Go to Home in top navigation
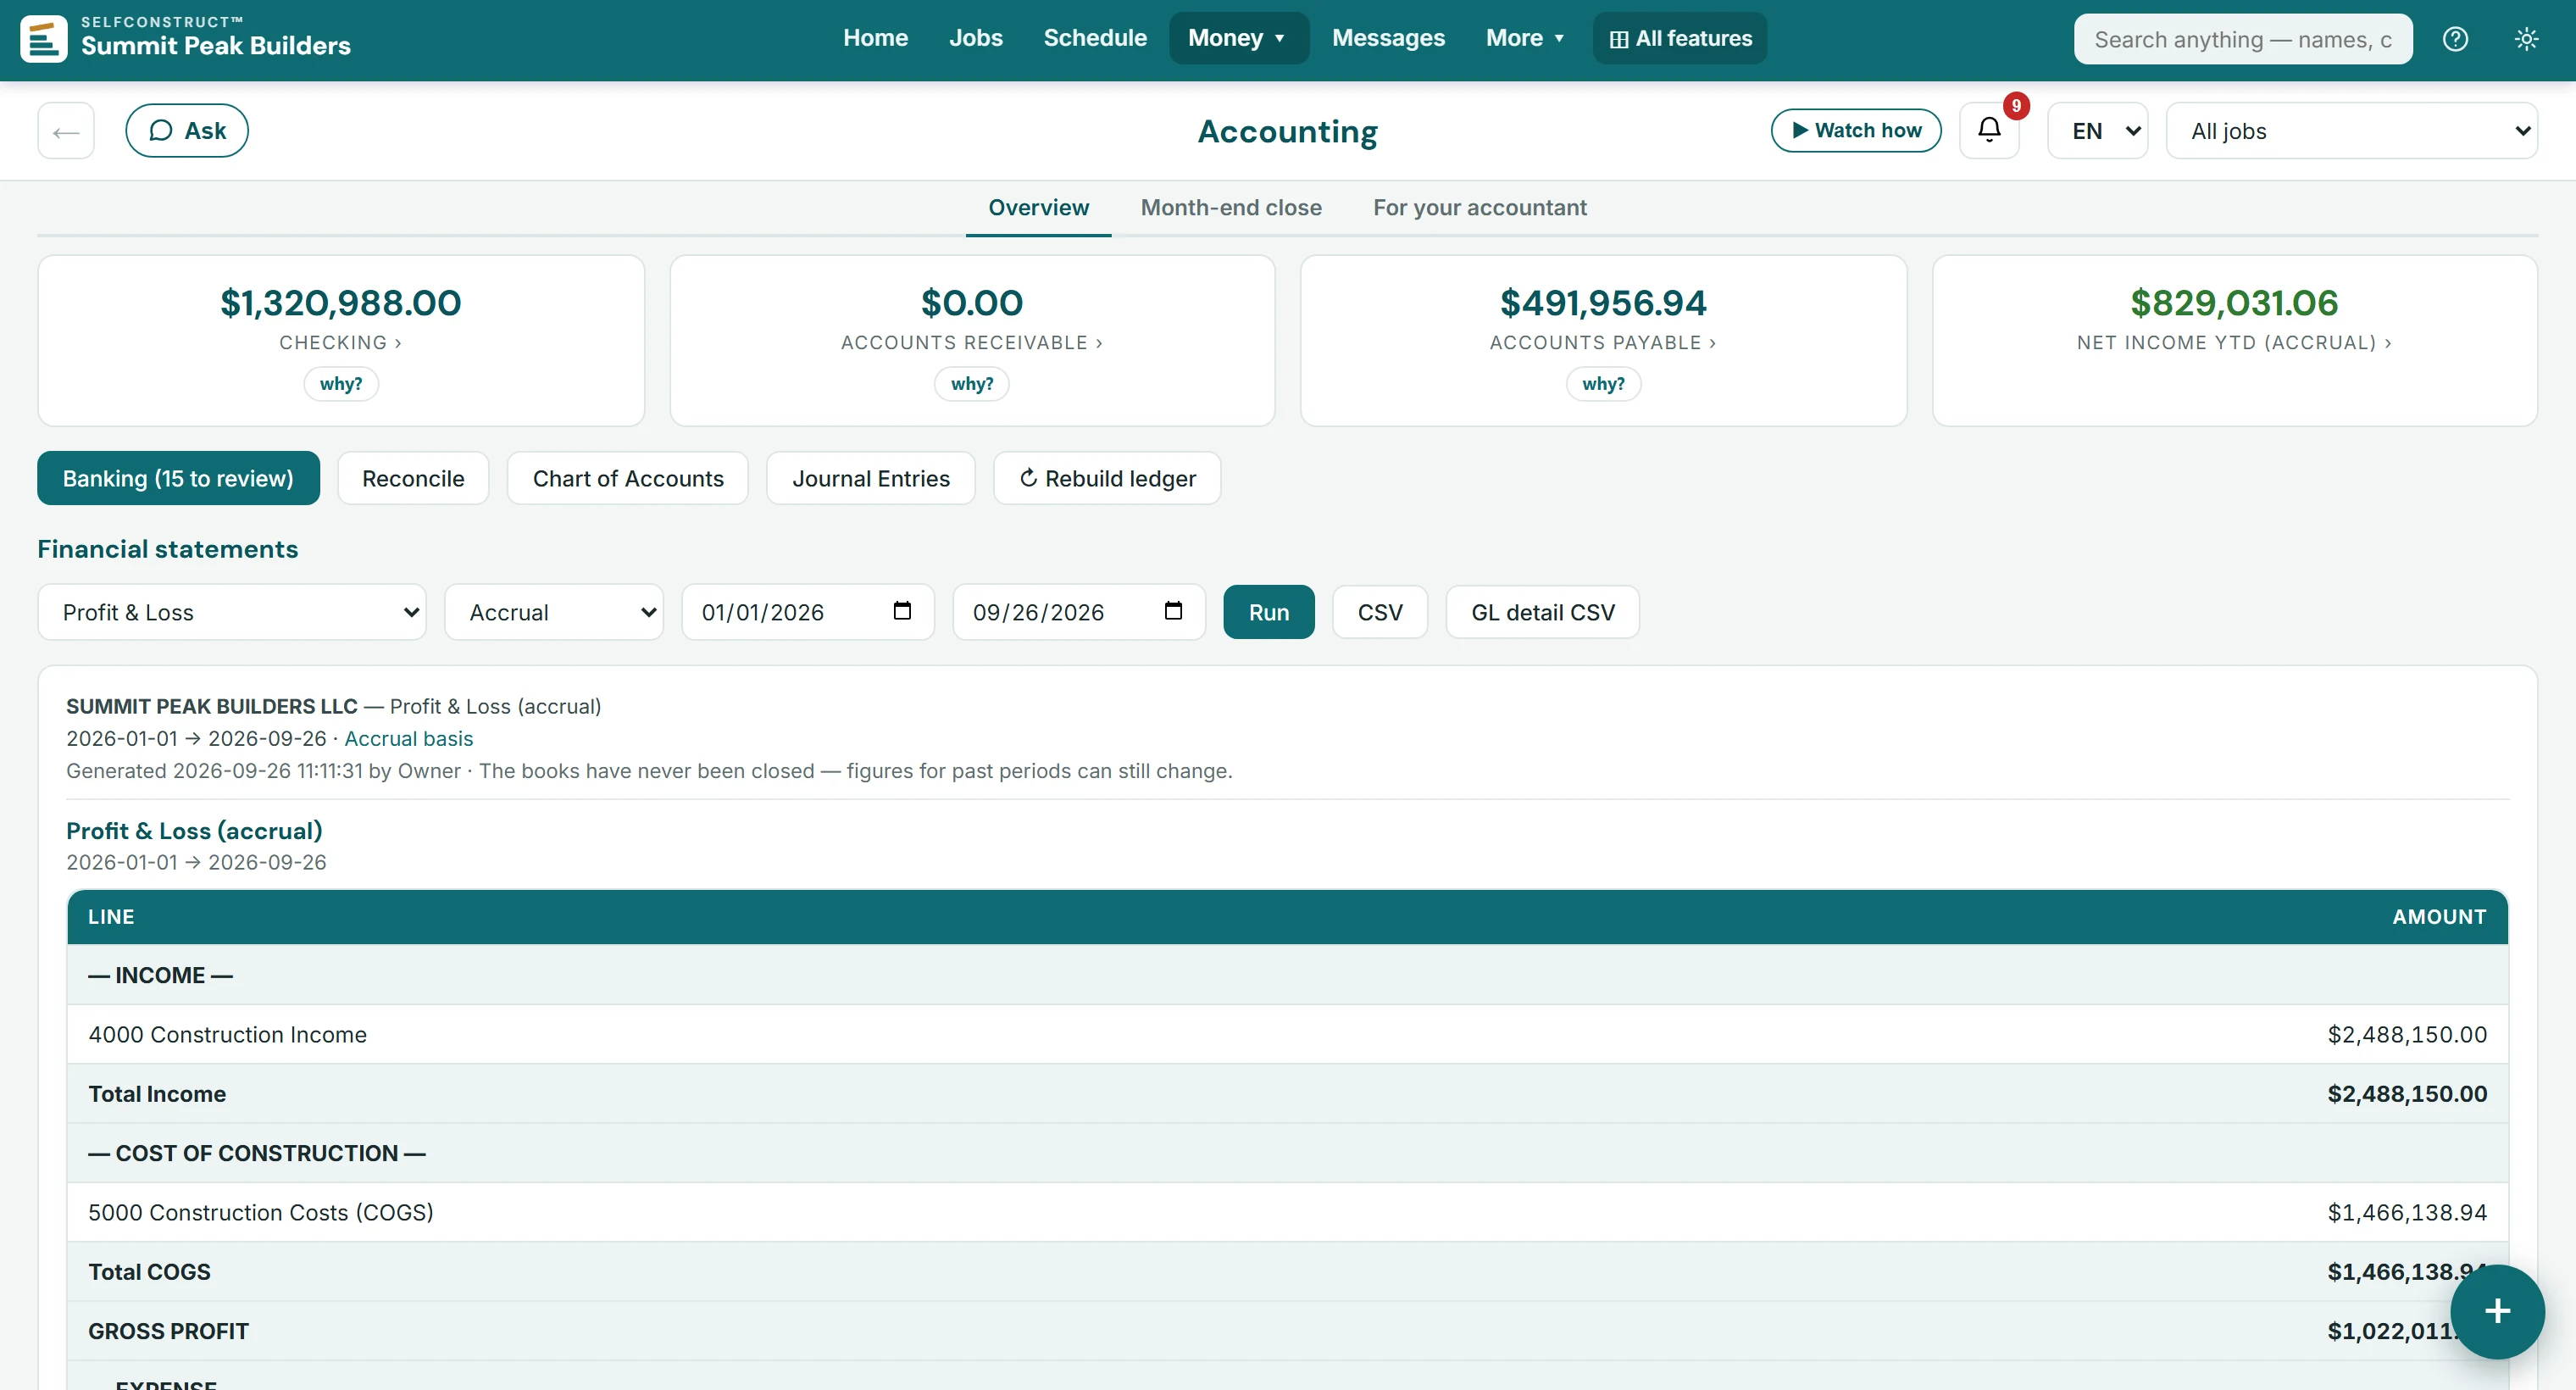Image resolution: width=2576 pixels, height=1390 pixels. point(875,38)
